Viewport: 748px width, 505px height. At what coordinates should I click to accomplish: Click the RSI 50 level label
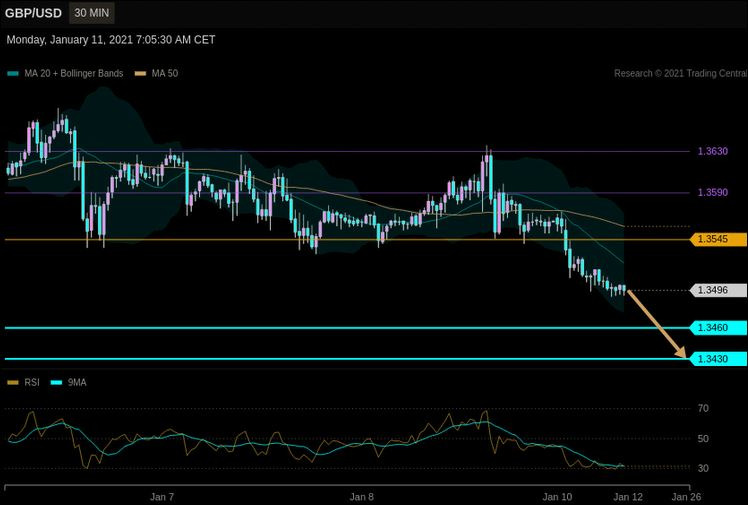pyautogui.click(x=703, y=438)
